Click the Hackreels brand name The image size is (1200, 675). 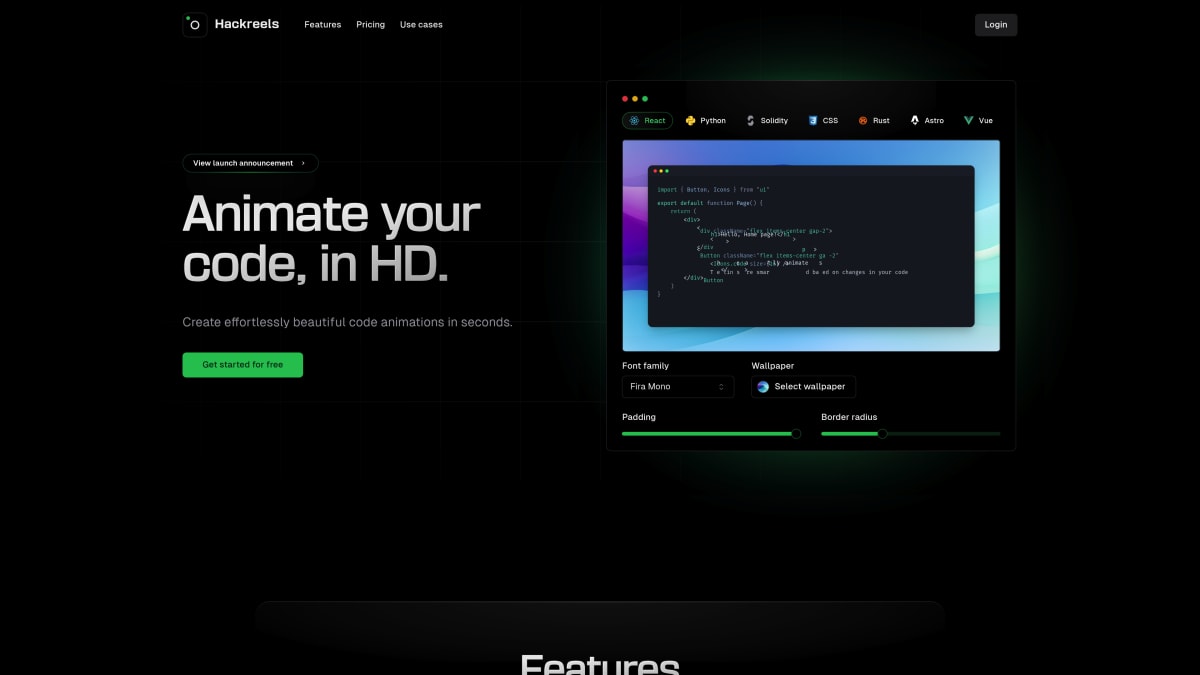pos(247,24)
